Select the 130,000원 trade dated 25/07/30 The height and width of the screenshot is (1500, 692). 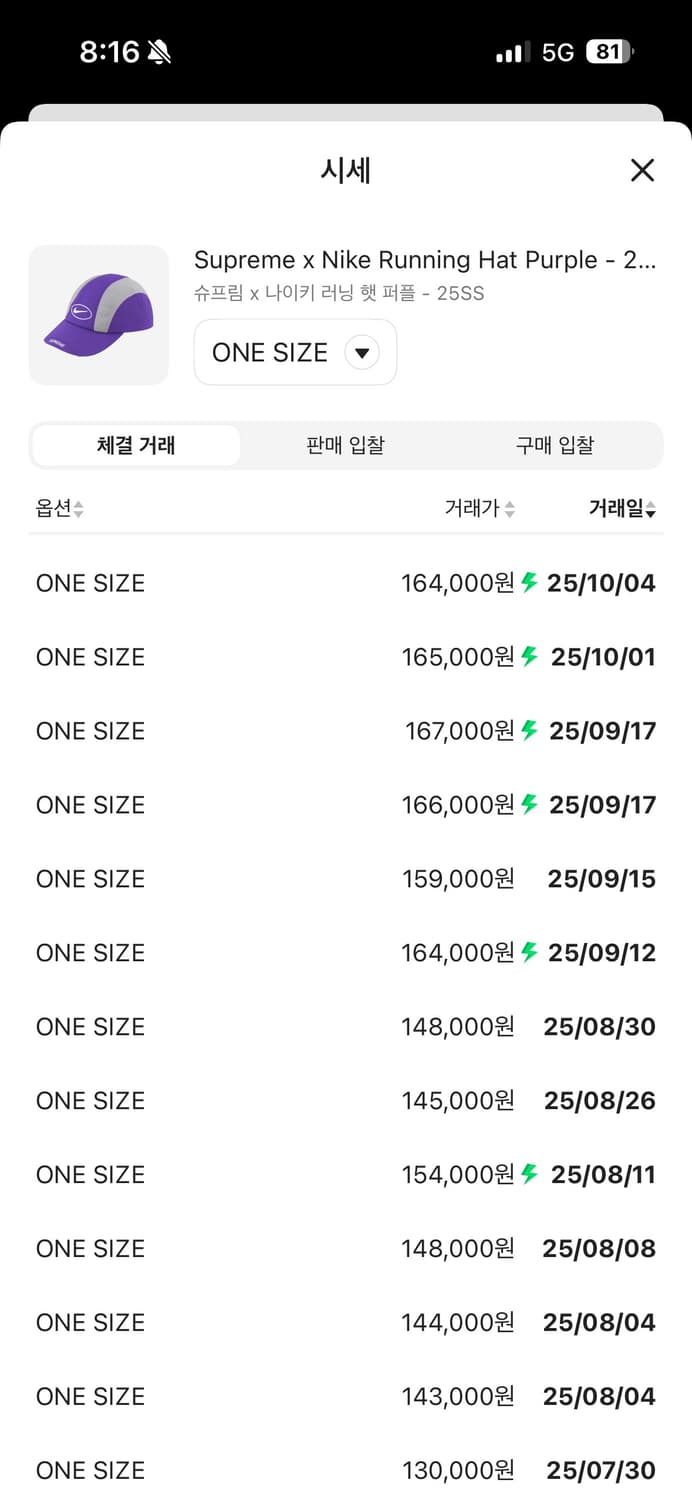click(345, 1470)
